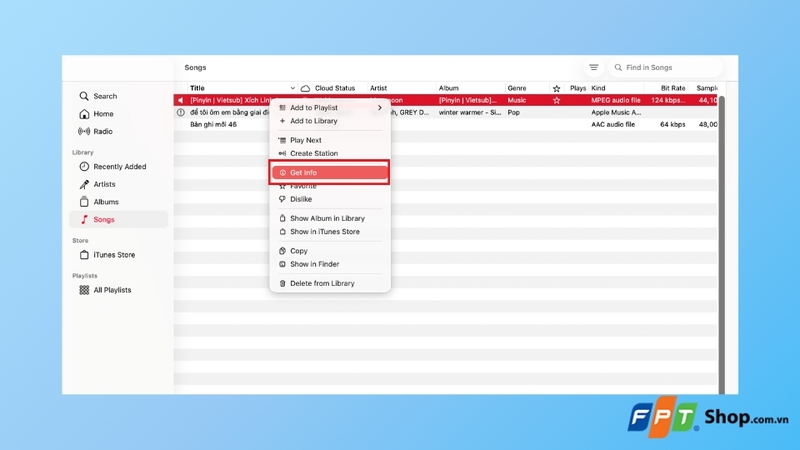The height and width of the screenshot is (450, 800).
Task: Click the All Playlists grid icon
Action: pos(84,290)
